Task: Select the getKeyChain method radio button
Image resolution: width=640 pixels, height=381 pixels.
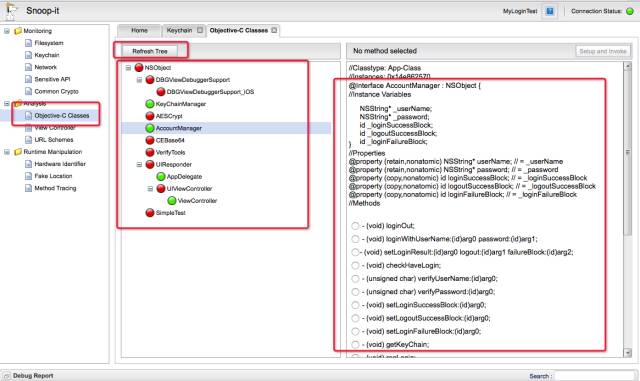Action: click(x=355, y=345)
